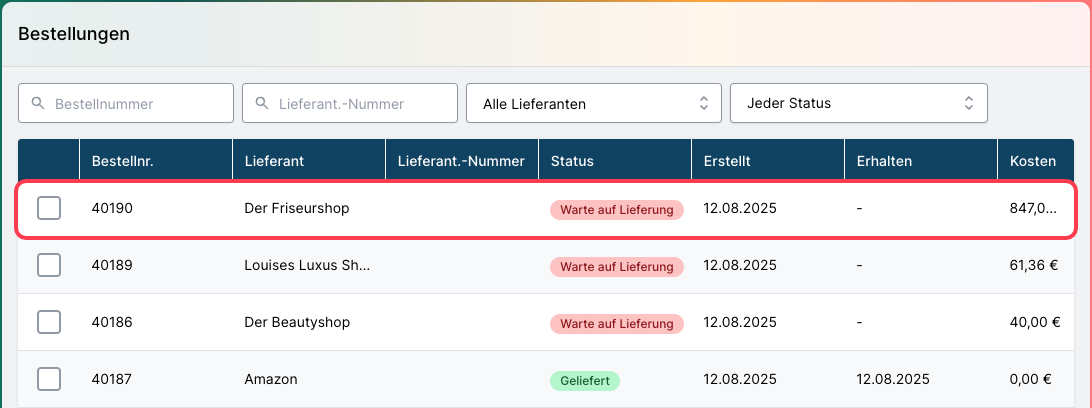Click the cost 40,00 €
This screenshot has height=408, width=1092.
(x=1035, y=322)
